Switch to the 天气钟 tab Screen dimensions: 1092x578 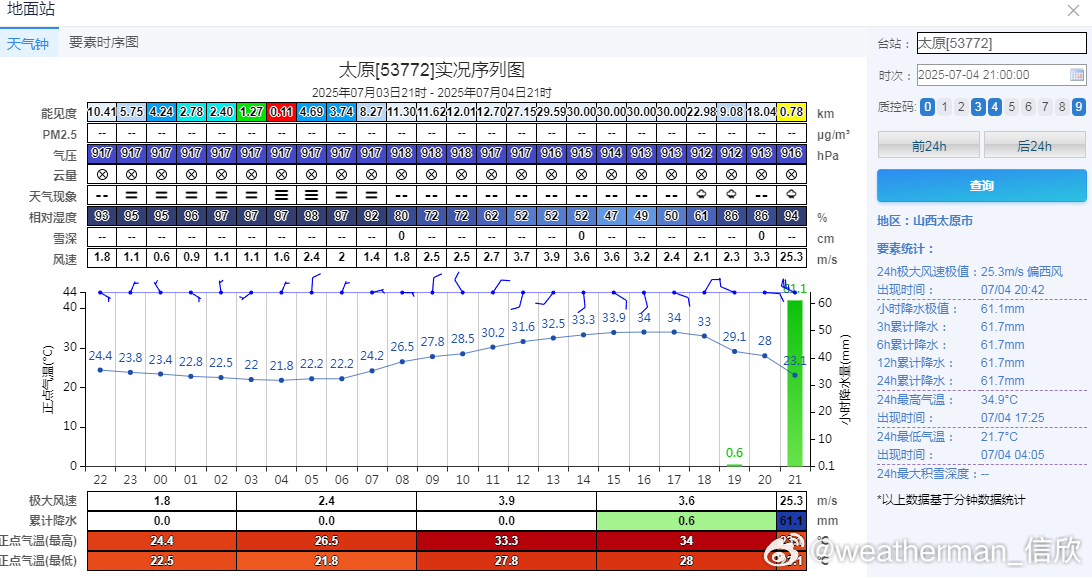coord(28,43)
